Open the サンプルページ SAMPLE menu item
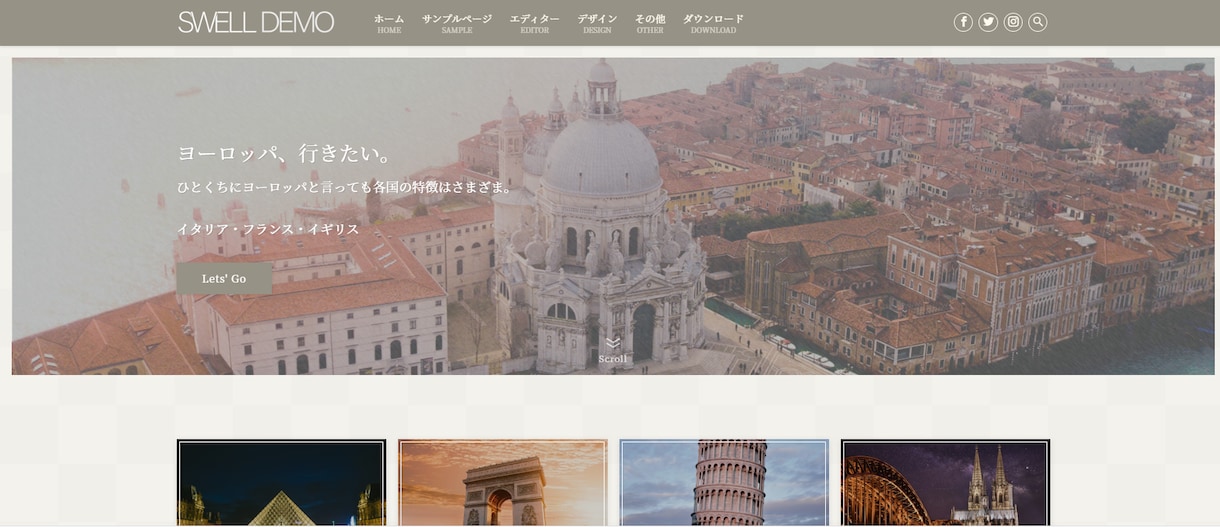 457,23
